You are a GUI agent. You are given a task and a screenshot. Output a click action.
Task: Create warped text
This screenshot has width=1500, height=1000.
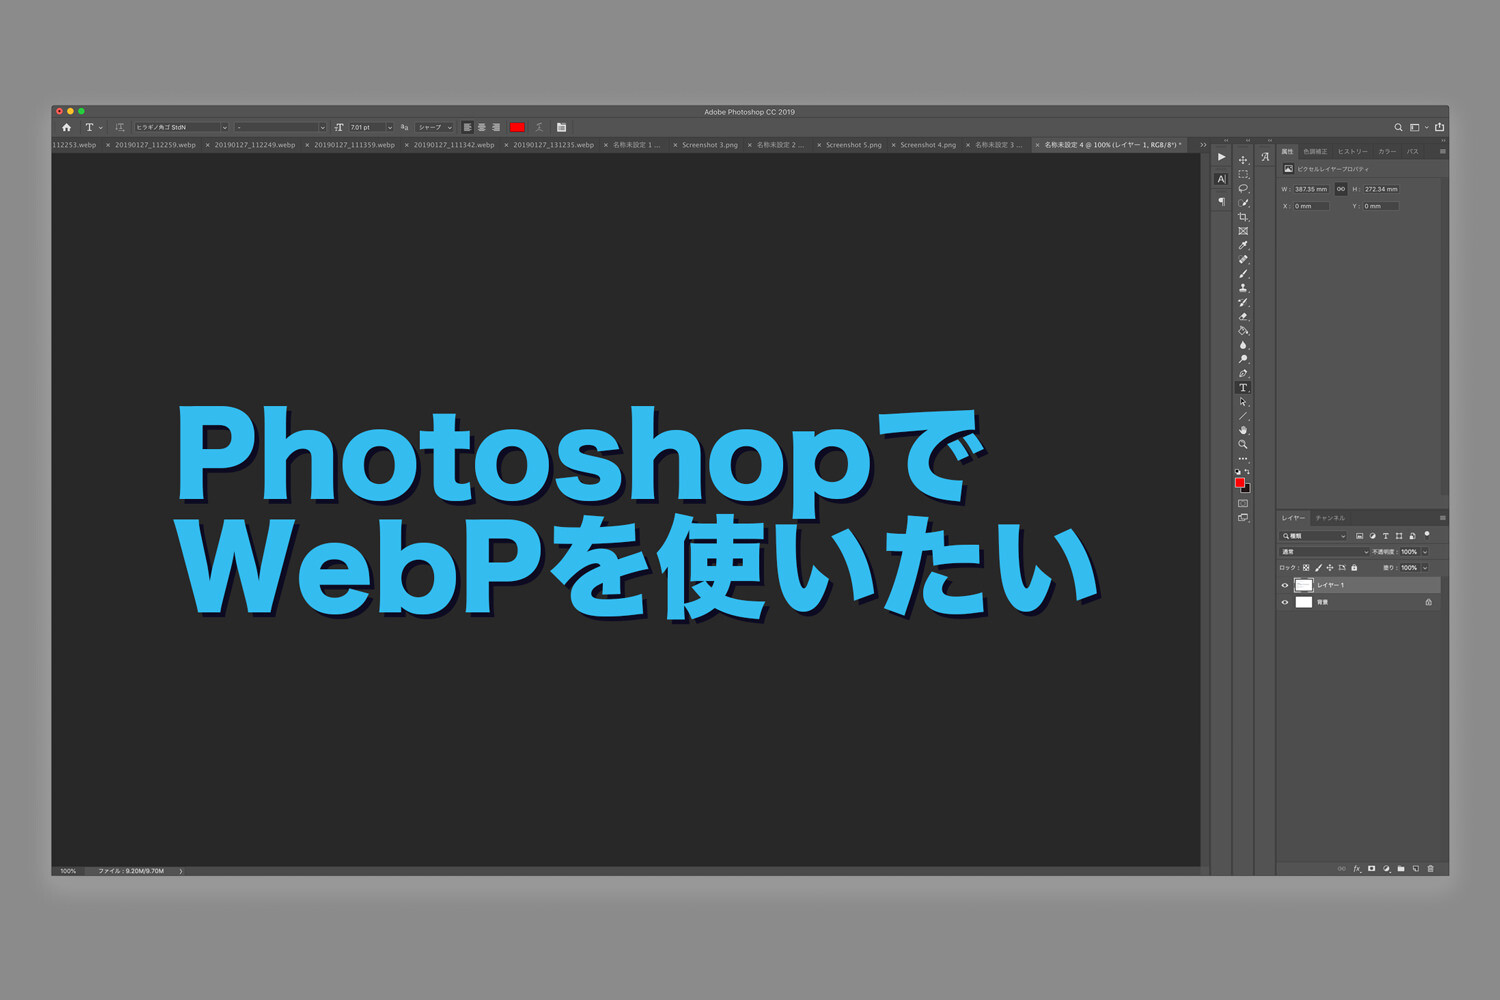click(539, 127)
